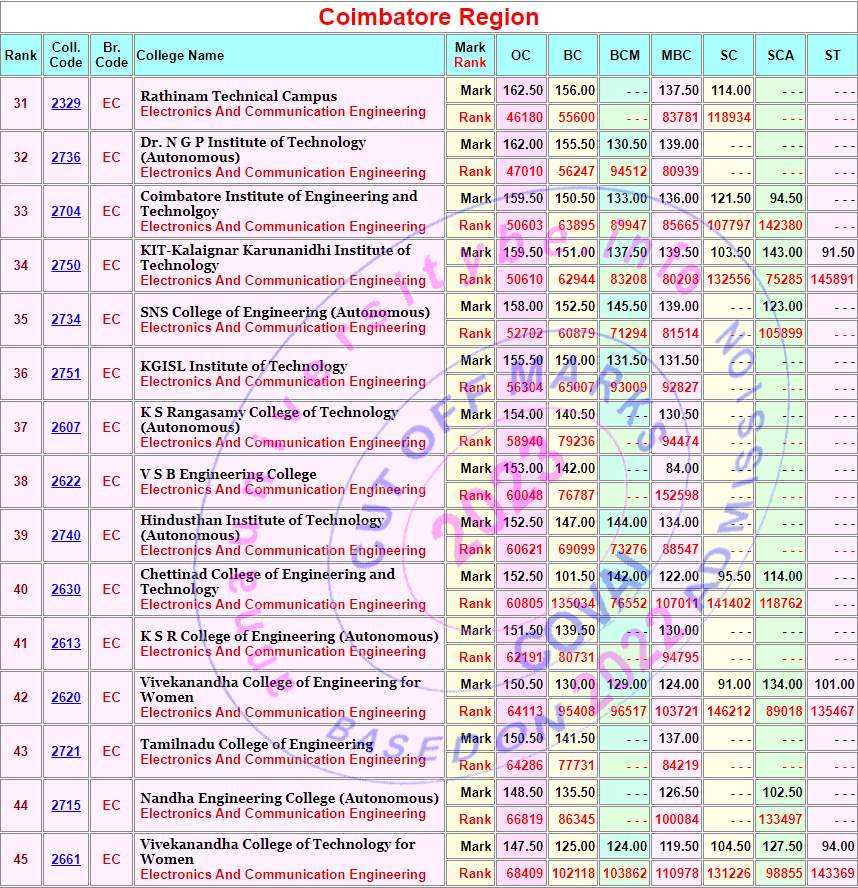858x888 pixels.
Task: Open college code 2734 for SNS College
Action: click(x=66, y=320)
